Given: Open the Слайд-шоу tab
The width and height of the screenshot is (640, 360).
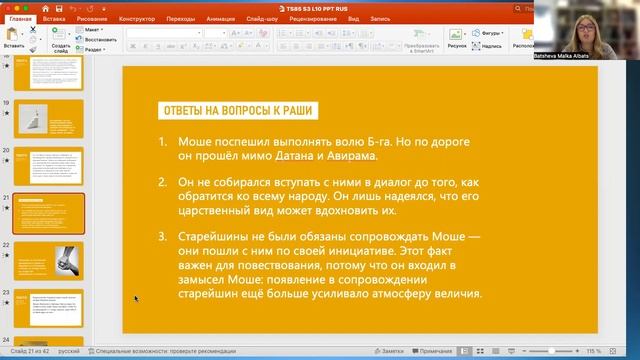Looking at the screenshot, I should click(x=262, y=19).
